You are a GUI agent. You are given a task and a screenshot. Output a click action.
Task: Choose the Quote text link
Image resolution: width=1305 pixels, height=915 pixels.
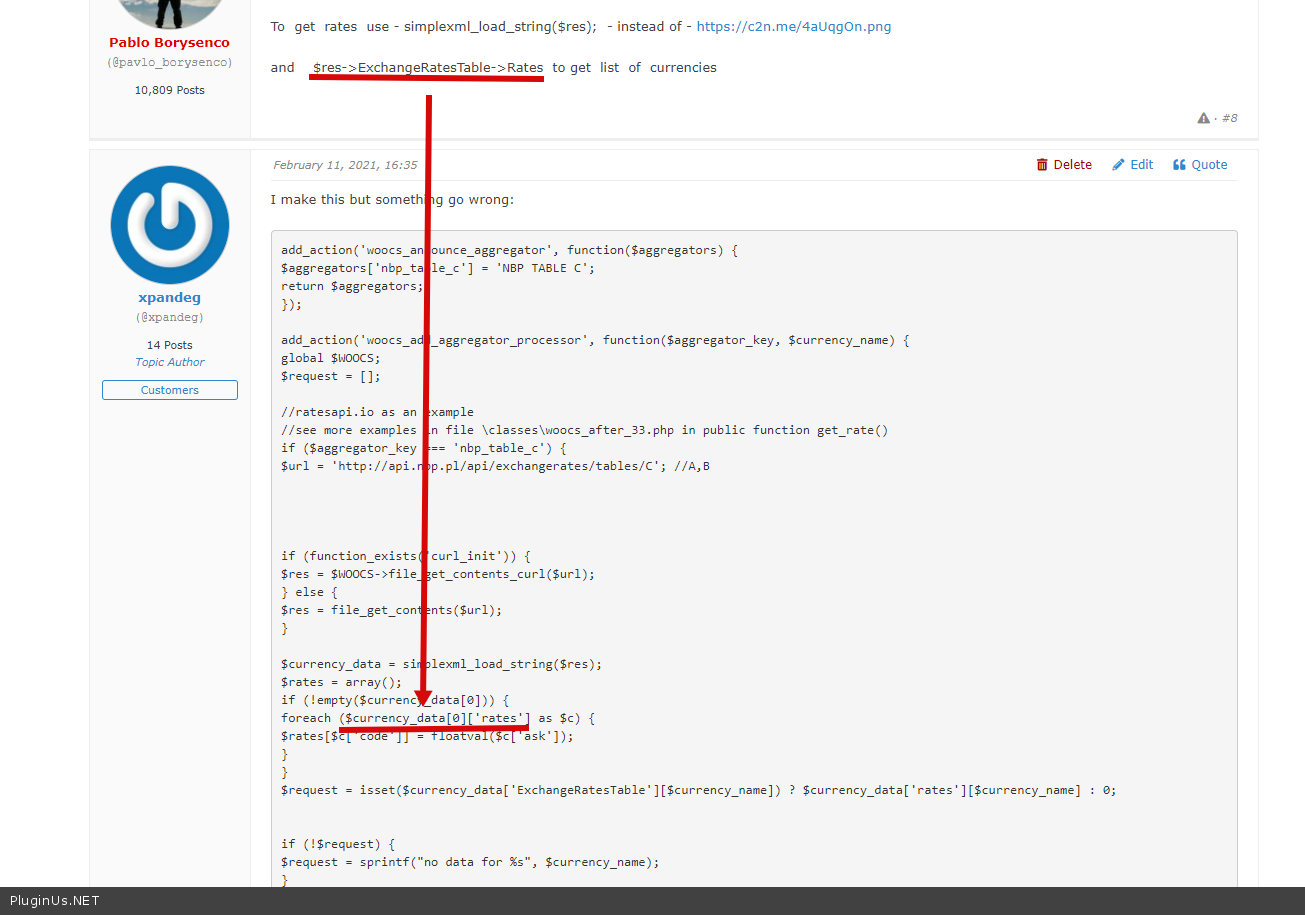coord(1209,165)
